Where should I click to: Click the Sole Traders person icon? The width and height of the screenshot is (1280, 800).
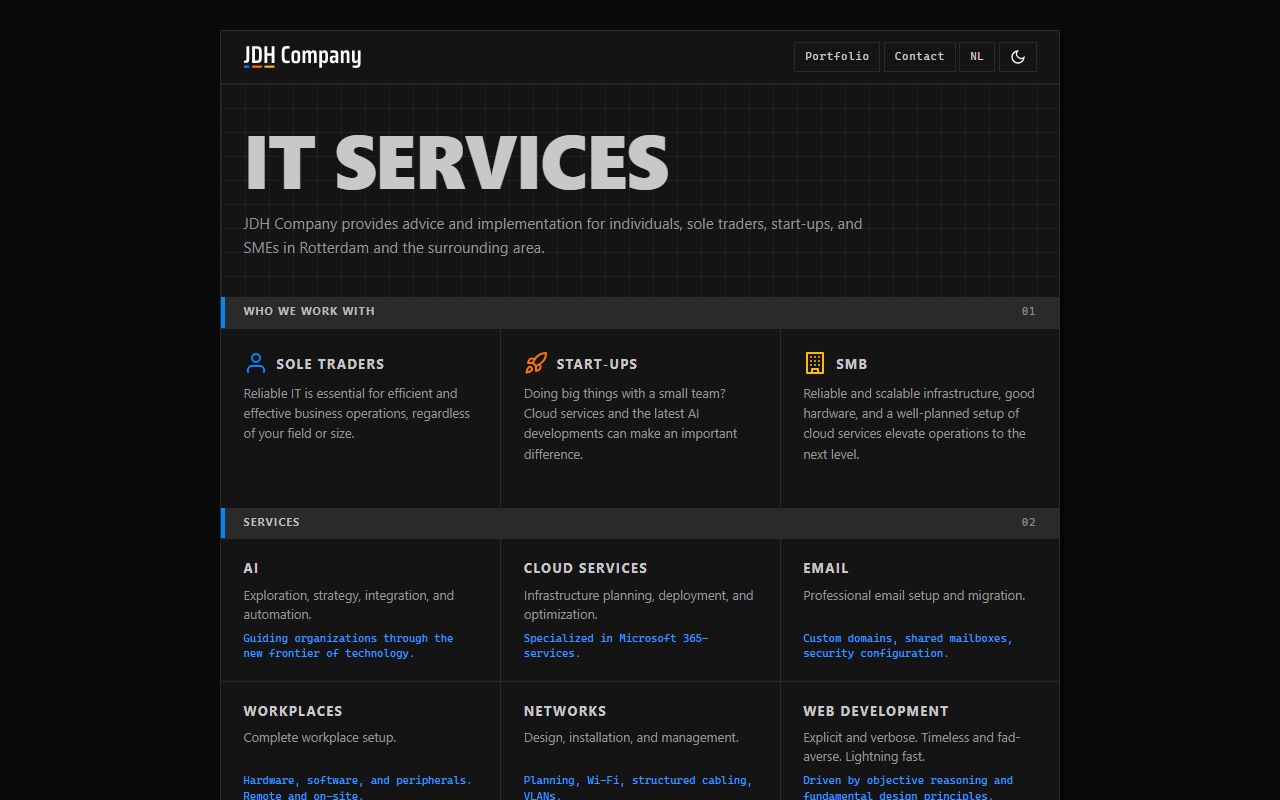(256, 363)
